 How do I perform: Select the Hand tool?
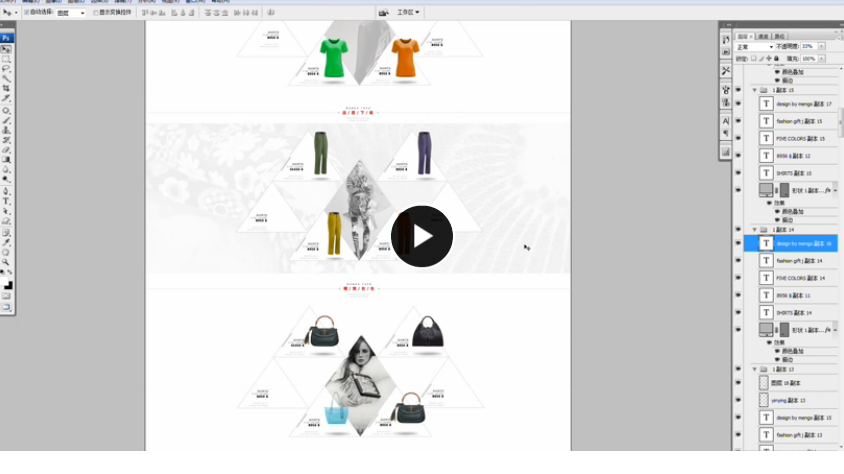pos(6,252)
